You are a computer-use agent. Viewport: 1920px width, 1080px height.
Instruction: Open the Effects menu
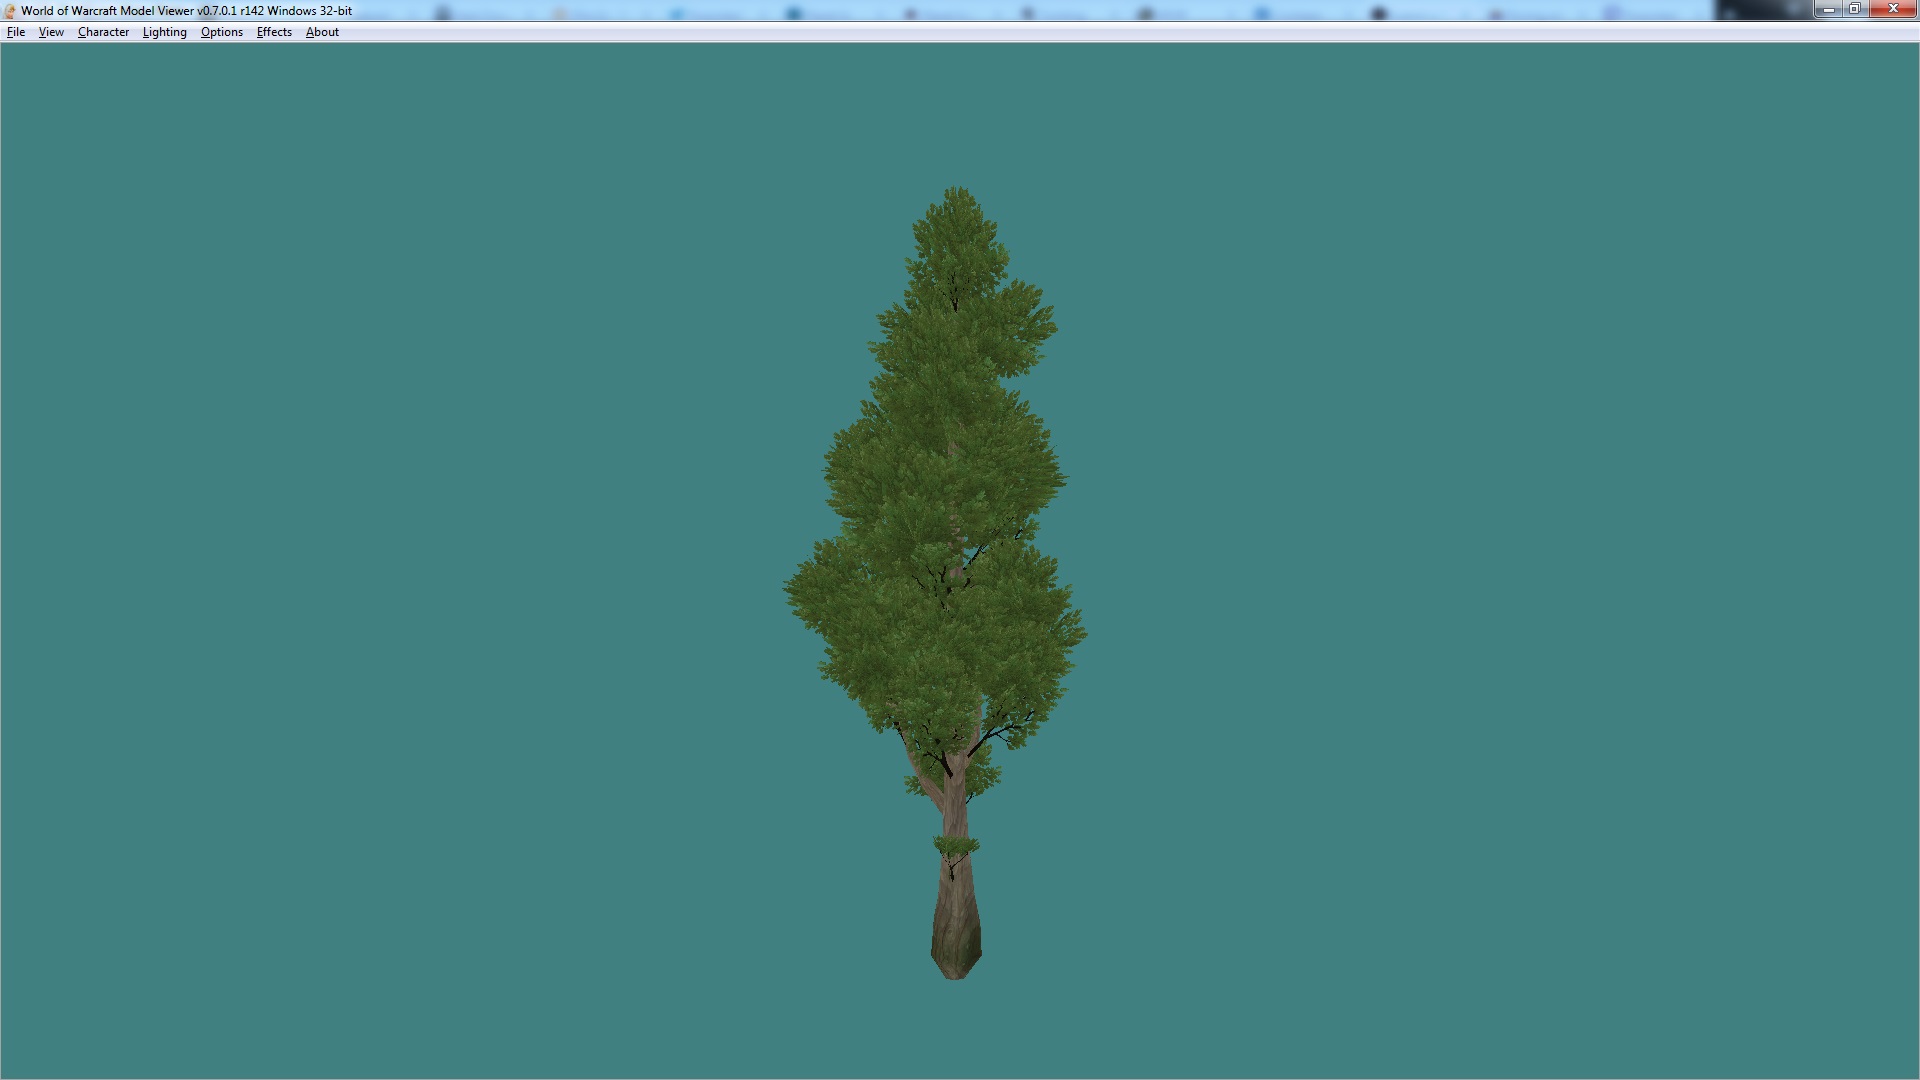coord(274,32)
